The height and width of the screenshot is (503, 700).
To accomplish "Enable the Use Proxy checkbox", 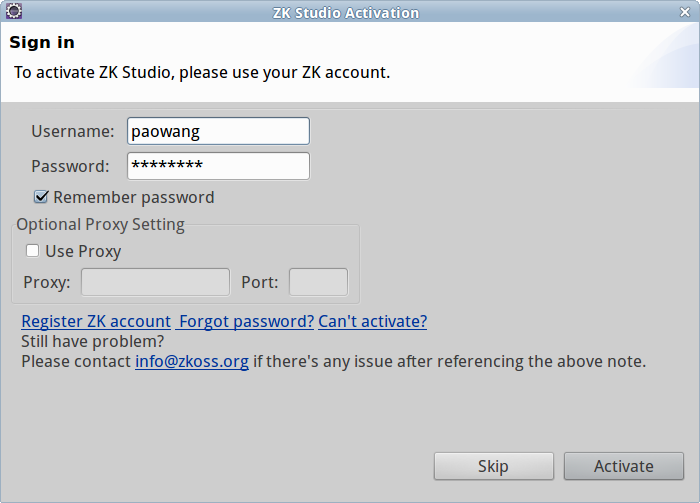I will coord(32,251).
